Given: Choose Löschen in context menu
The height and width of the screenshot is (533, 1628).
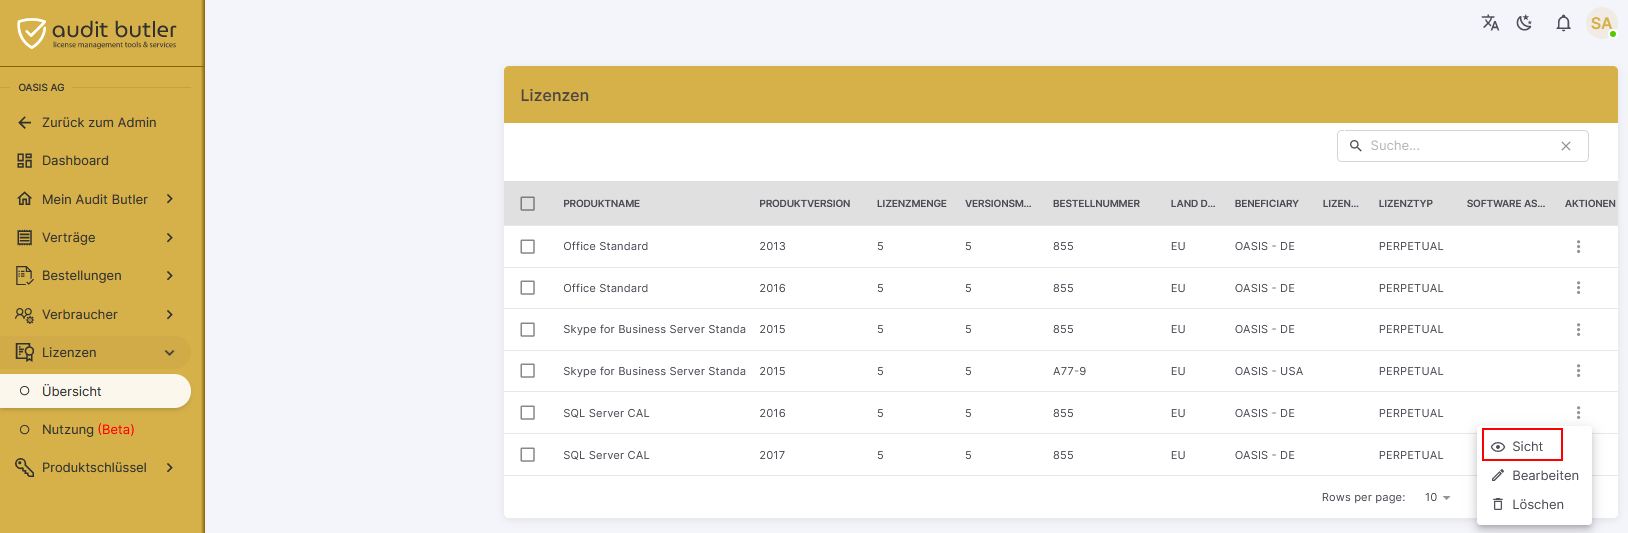Looking at the screenshot, I should click(1534, 505).
